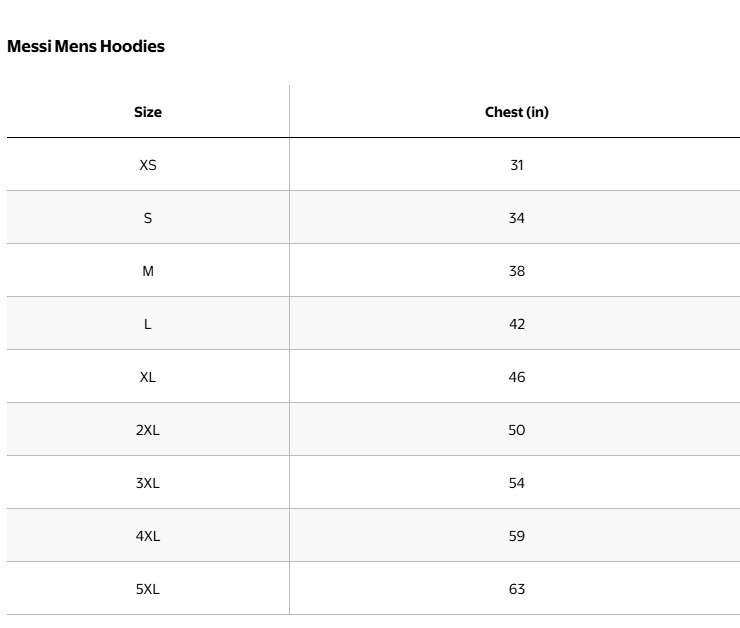Click the M size cell
740x628 pixels.
point(148,271)
